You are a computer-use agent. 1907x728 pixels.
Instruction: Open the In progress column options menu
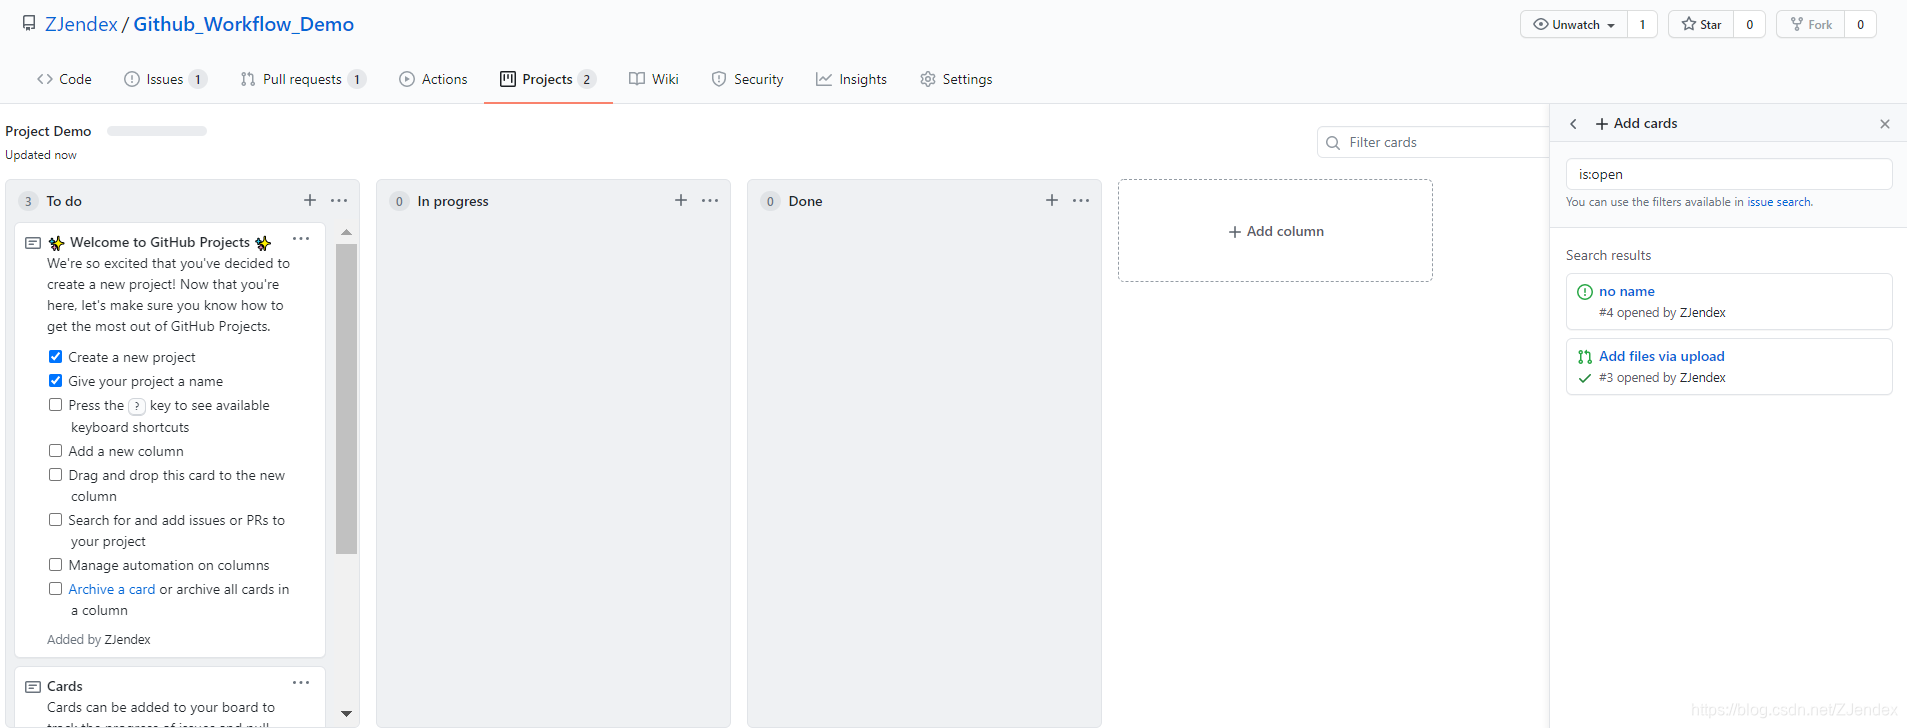[710, 200]
